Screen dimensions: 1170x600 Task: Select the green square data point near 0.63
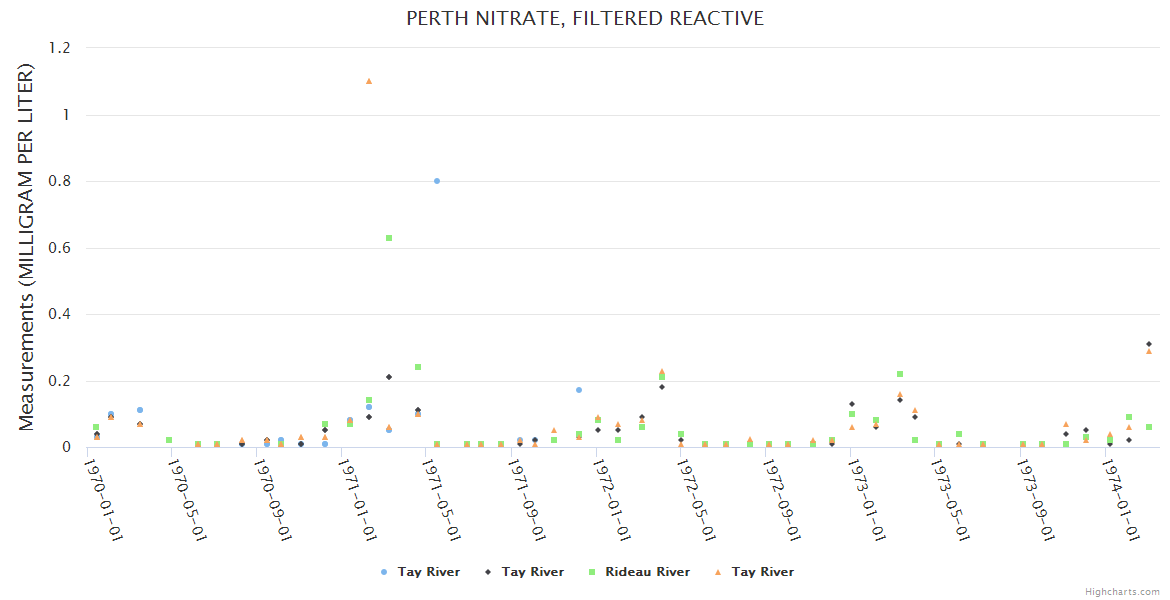tap(389, 238)
